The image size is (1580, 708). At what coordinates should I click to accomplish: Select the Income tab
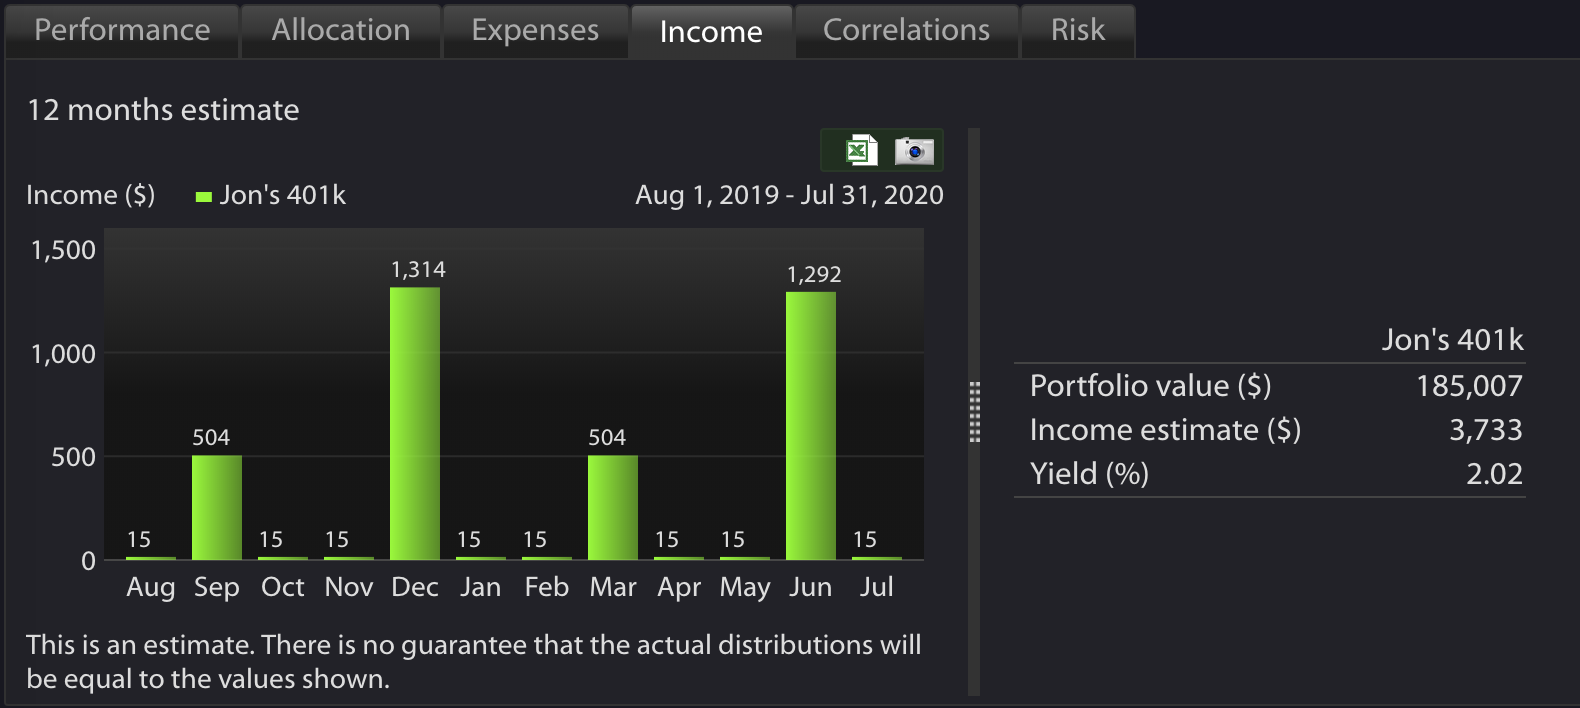tap(711, 31)
